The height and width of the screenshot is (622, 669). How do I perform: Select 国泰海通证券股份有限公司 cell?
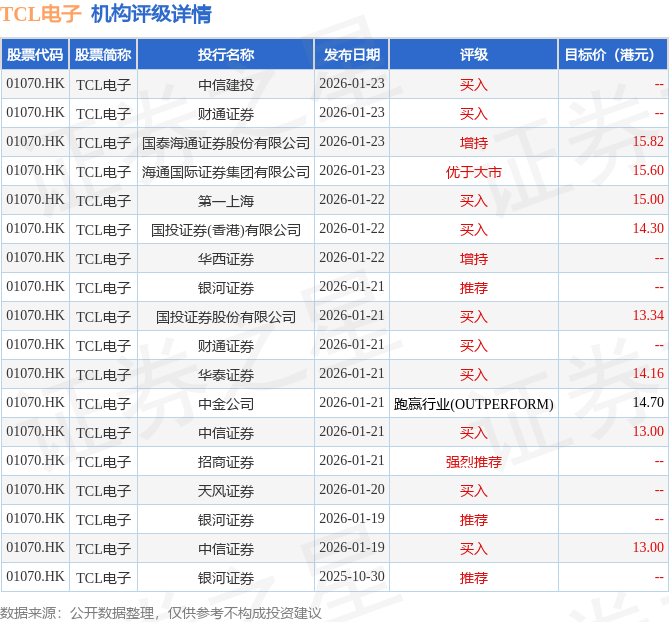pyautogui.click(x=226, y=142)
